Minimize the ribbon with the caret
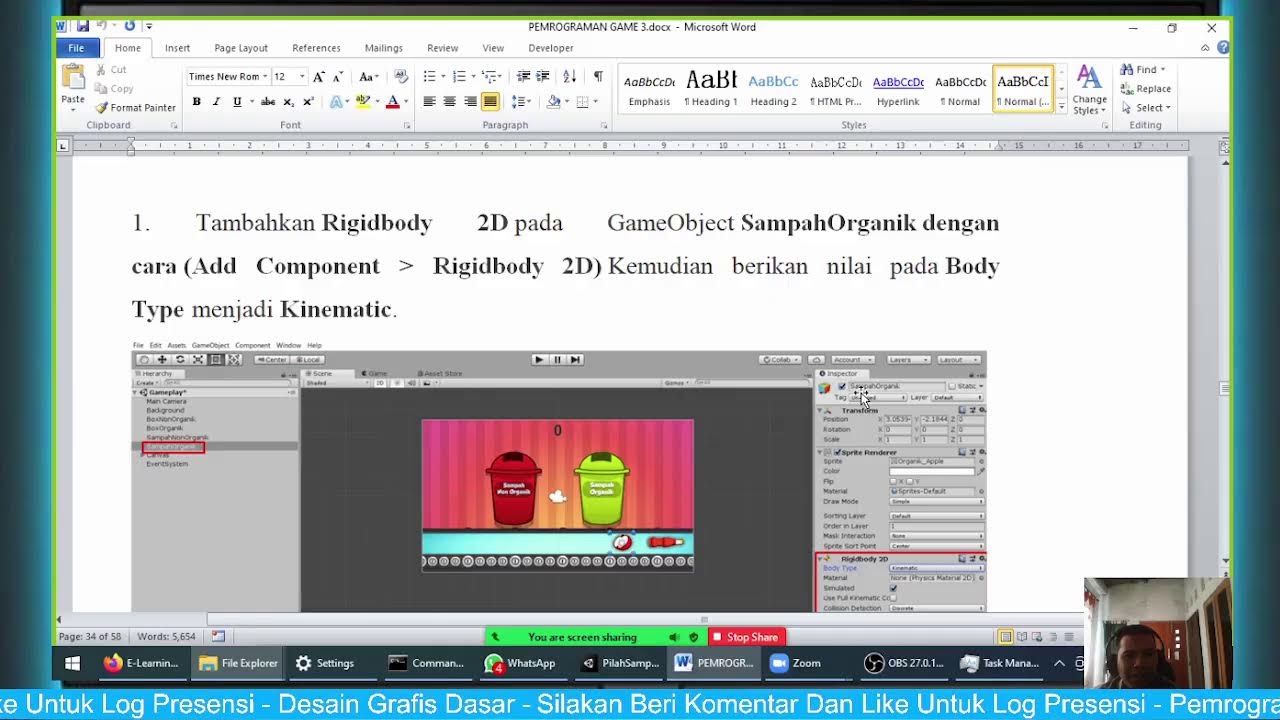The width and height of the screenshot is (1280, 720). pos(1205,48)
